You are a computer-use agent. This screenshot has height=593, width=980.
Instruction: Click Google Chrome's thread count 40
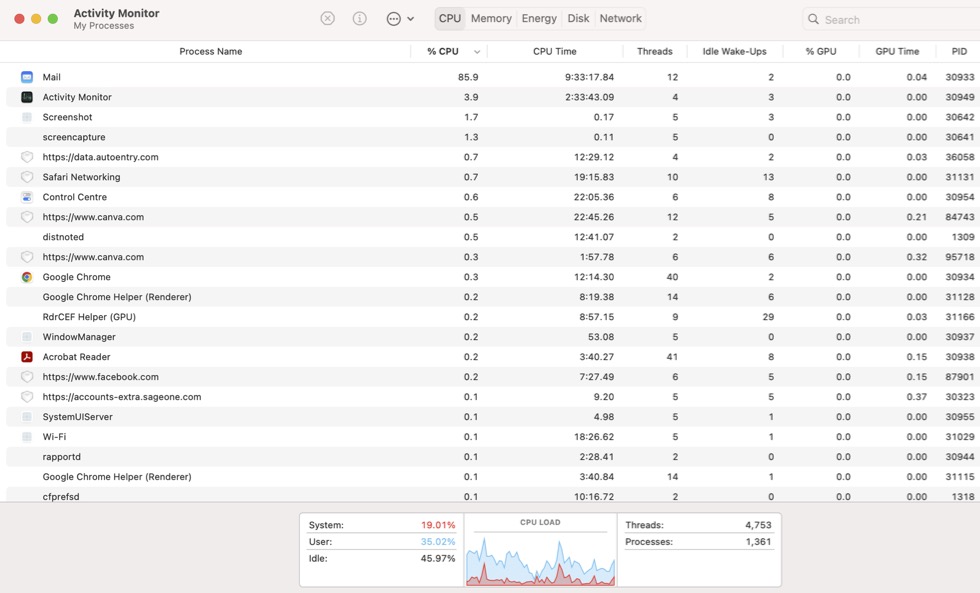click(x=672, y=277)
